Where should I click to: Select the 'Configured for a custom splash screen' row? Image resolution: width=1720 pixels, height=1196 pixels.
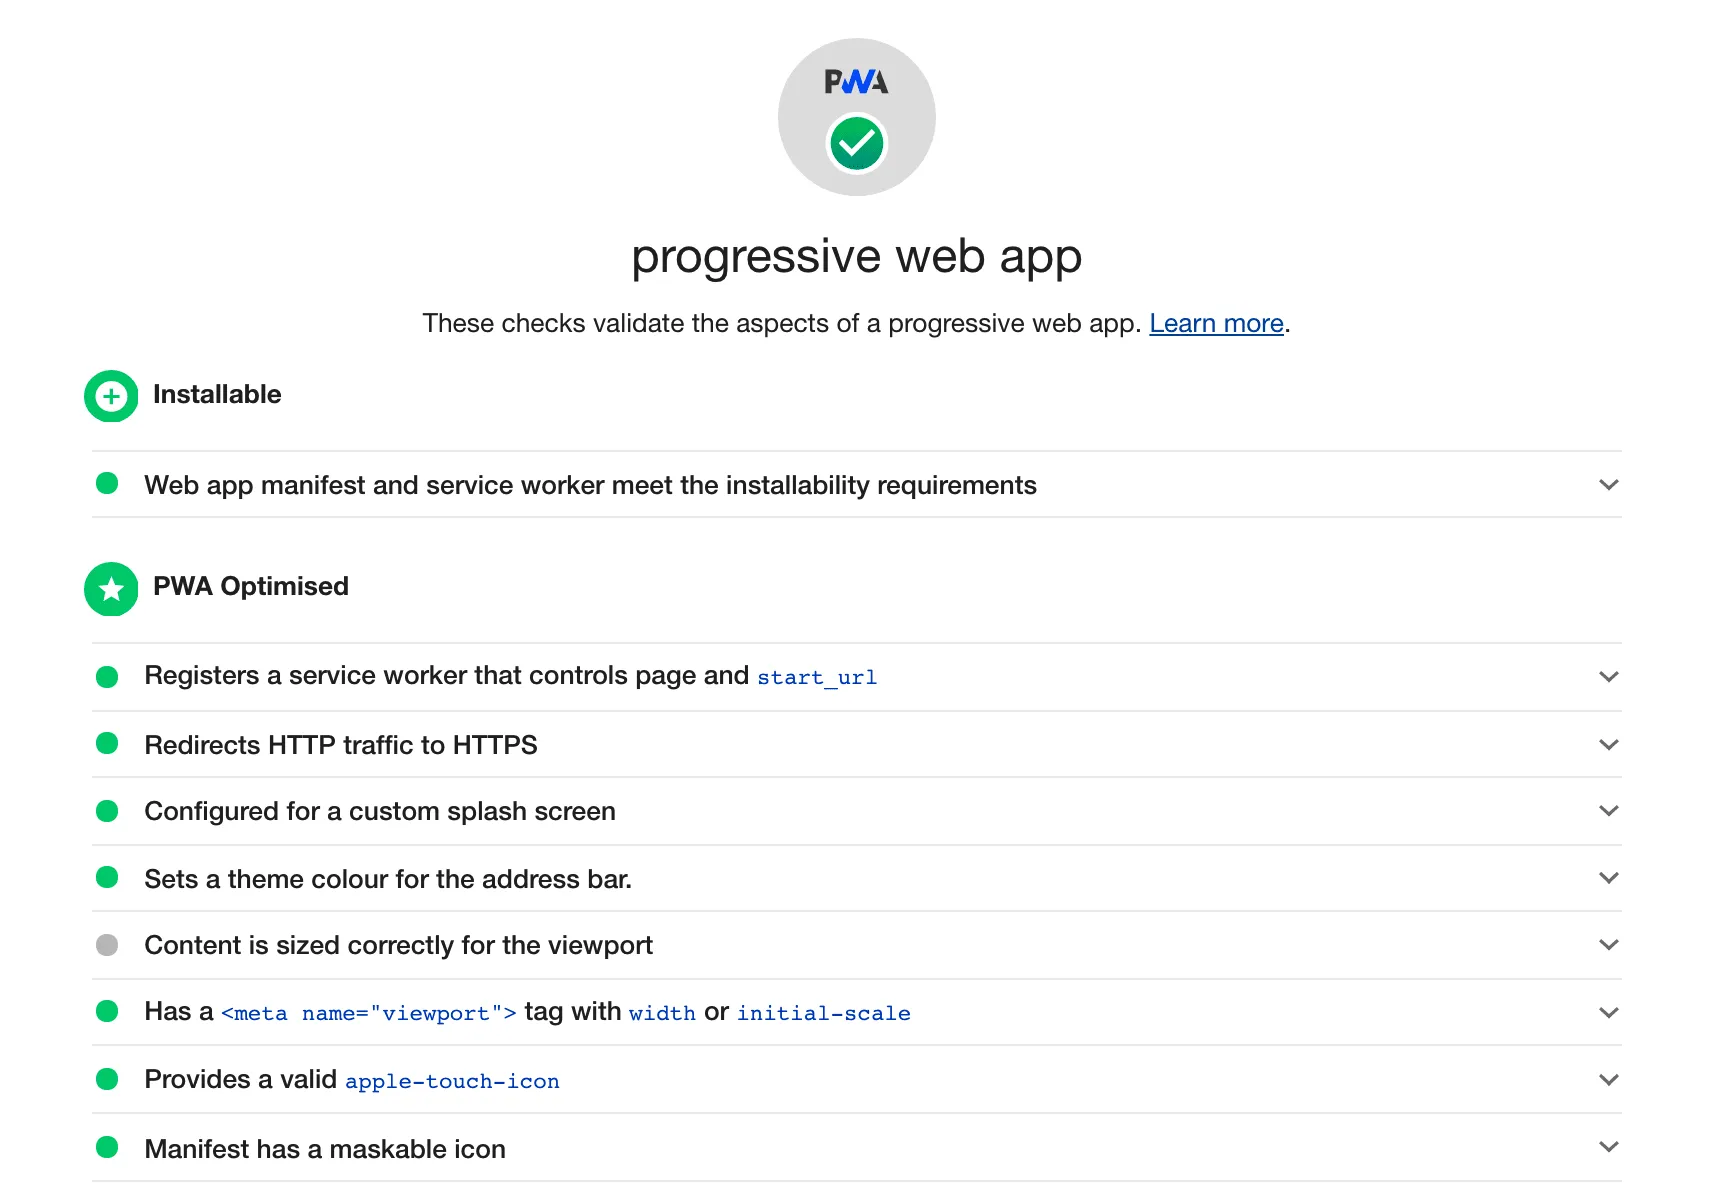pos(380,811)
